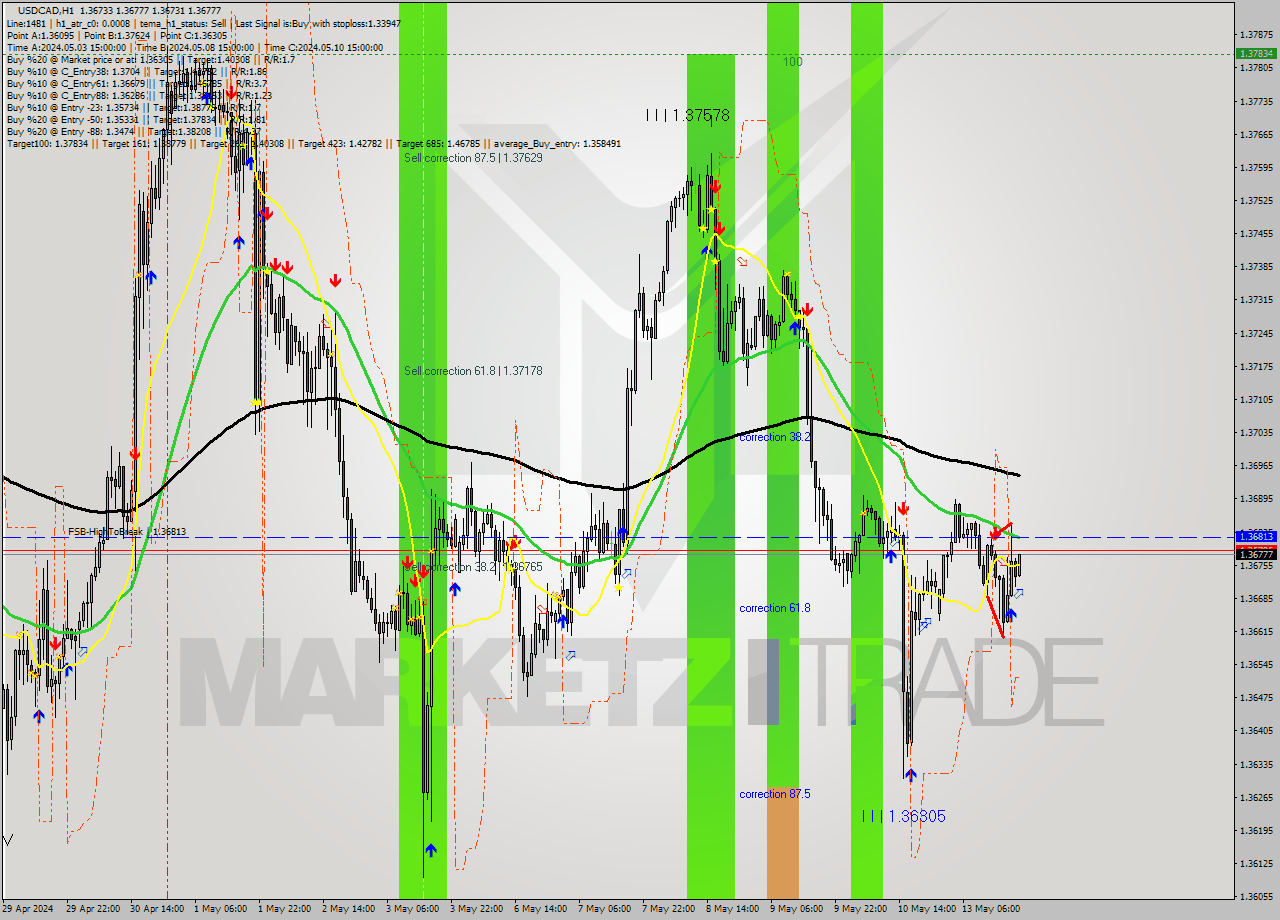Viewport: 1280px width, 920px height.
Task: Click the '3 May 06:00' time axis label
Action: 414,909
